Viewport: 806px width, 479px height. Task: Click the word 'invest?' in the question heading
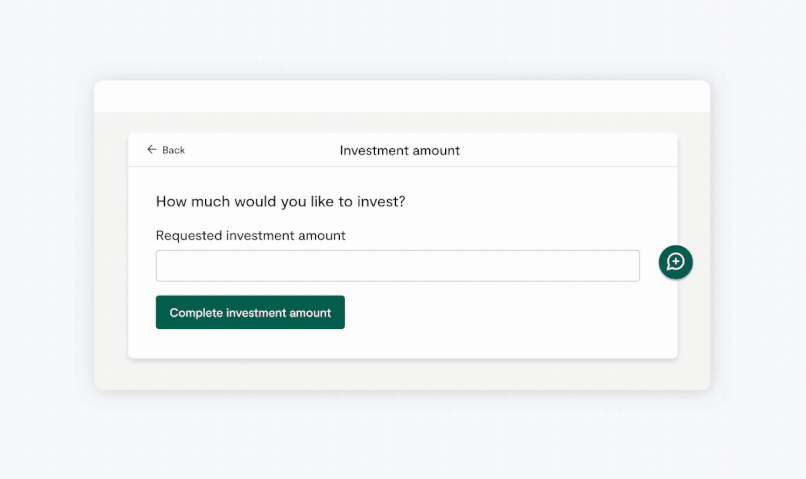click(x=381, y=201)
